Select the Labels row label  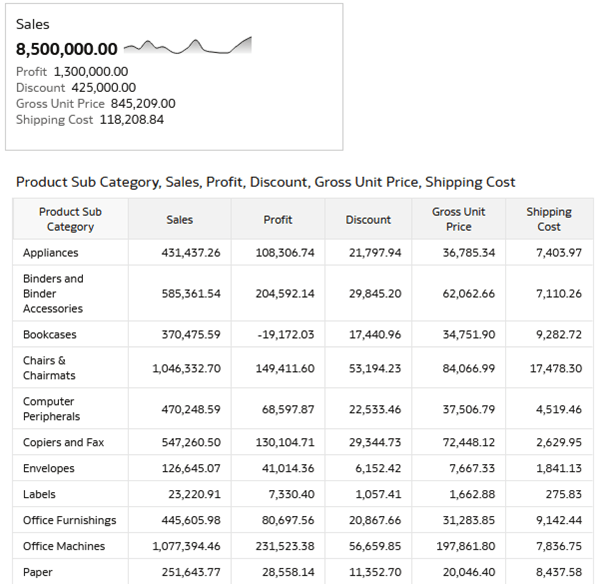(x=39, y=494)
